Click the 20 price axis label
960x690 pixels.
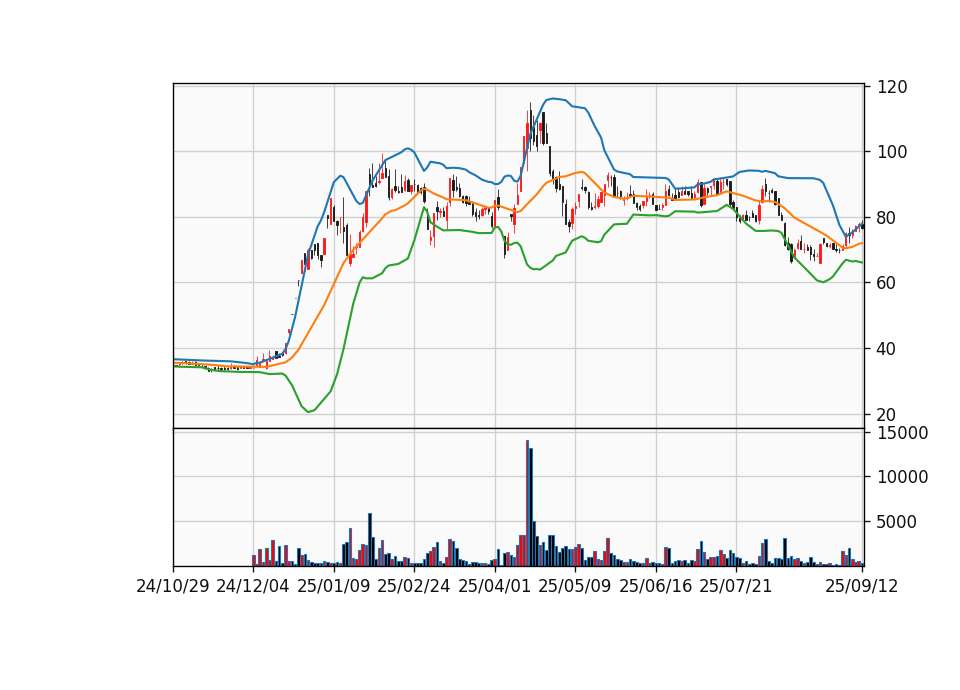887,414
